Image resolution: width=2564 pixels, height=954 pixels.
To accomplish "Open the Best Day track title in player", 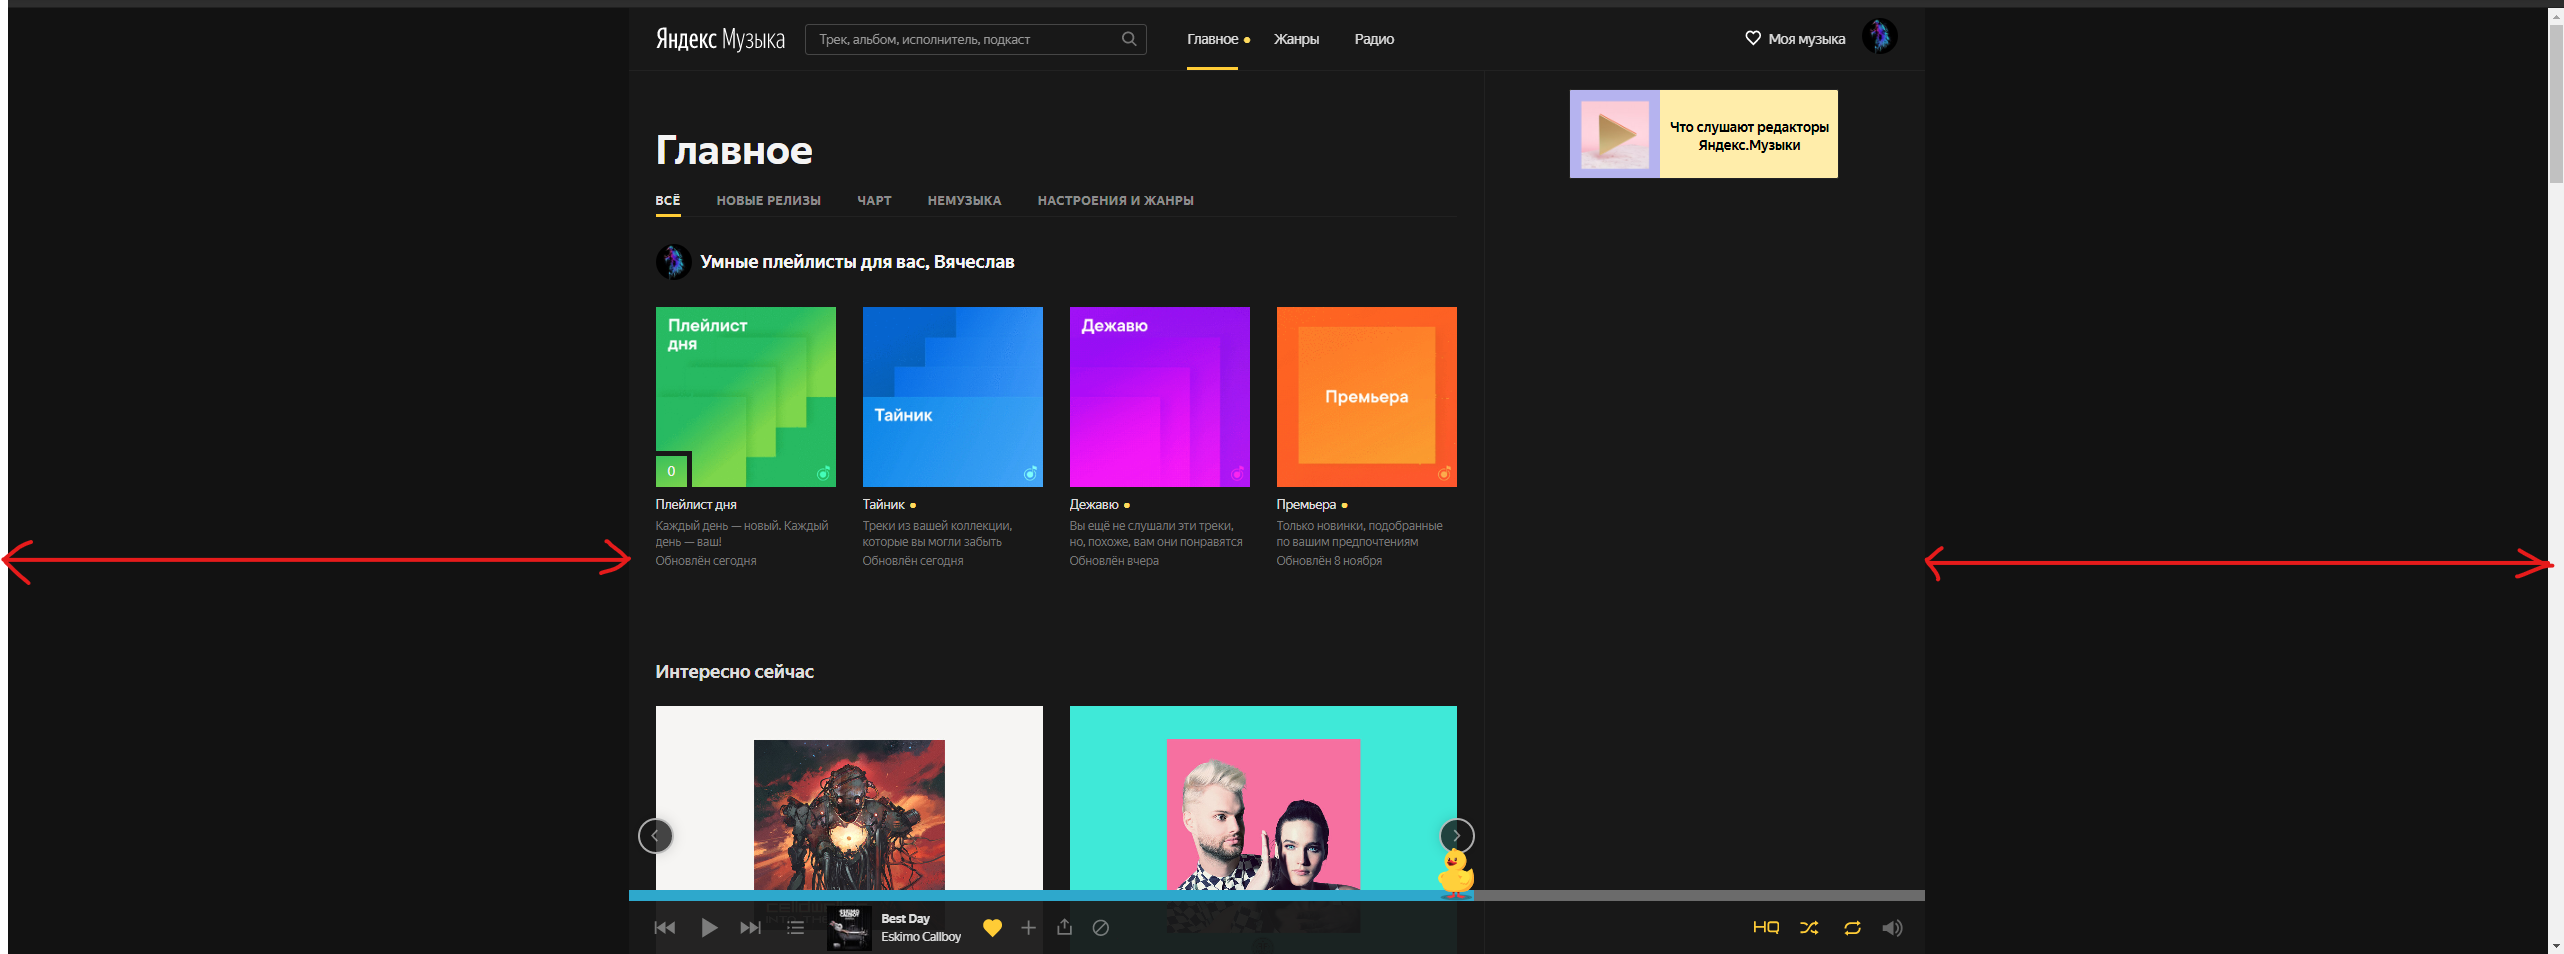I will 905,918.
